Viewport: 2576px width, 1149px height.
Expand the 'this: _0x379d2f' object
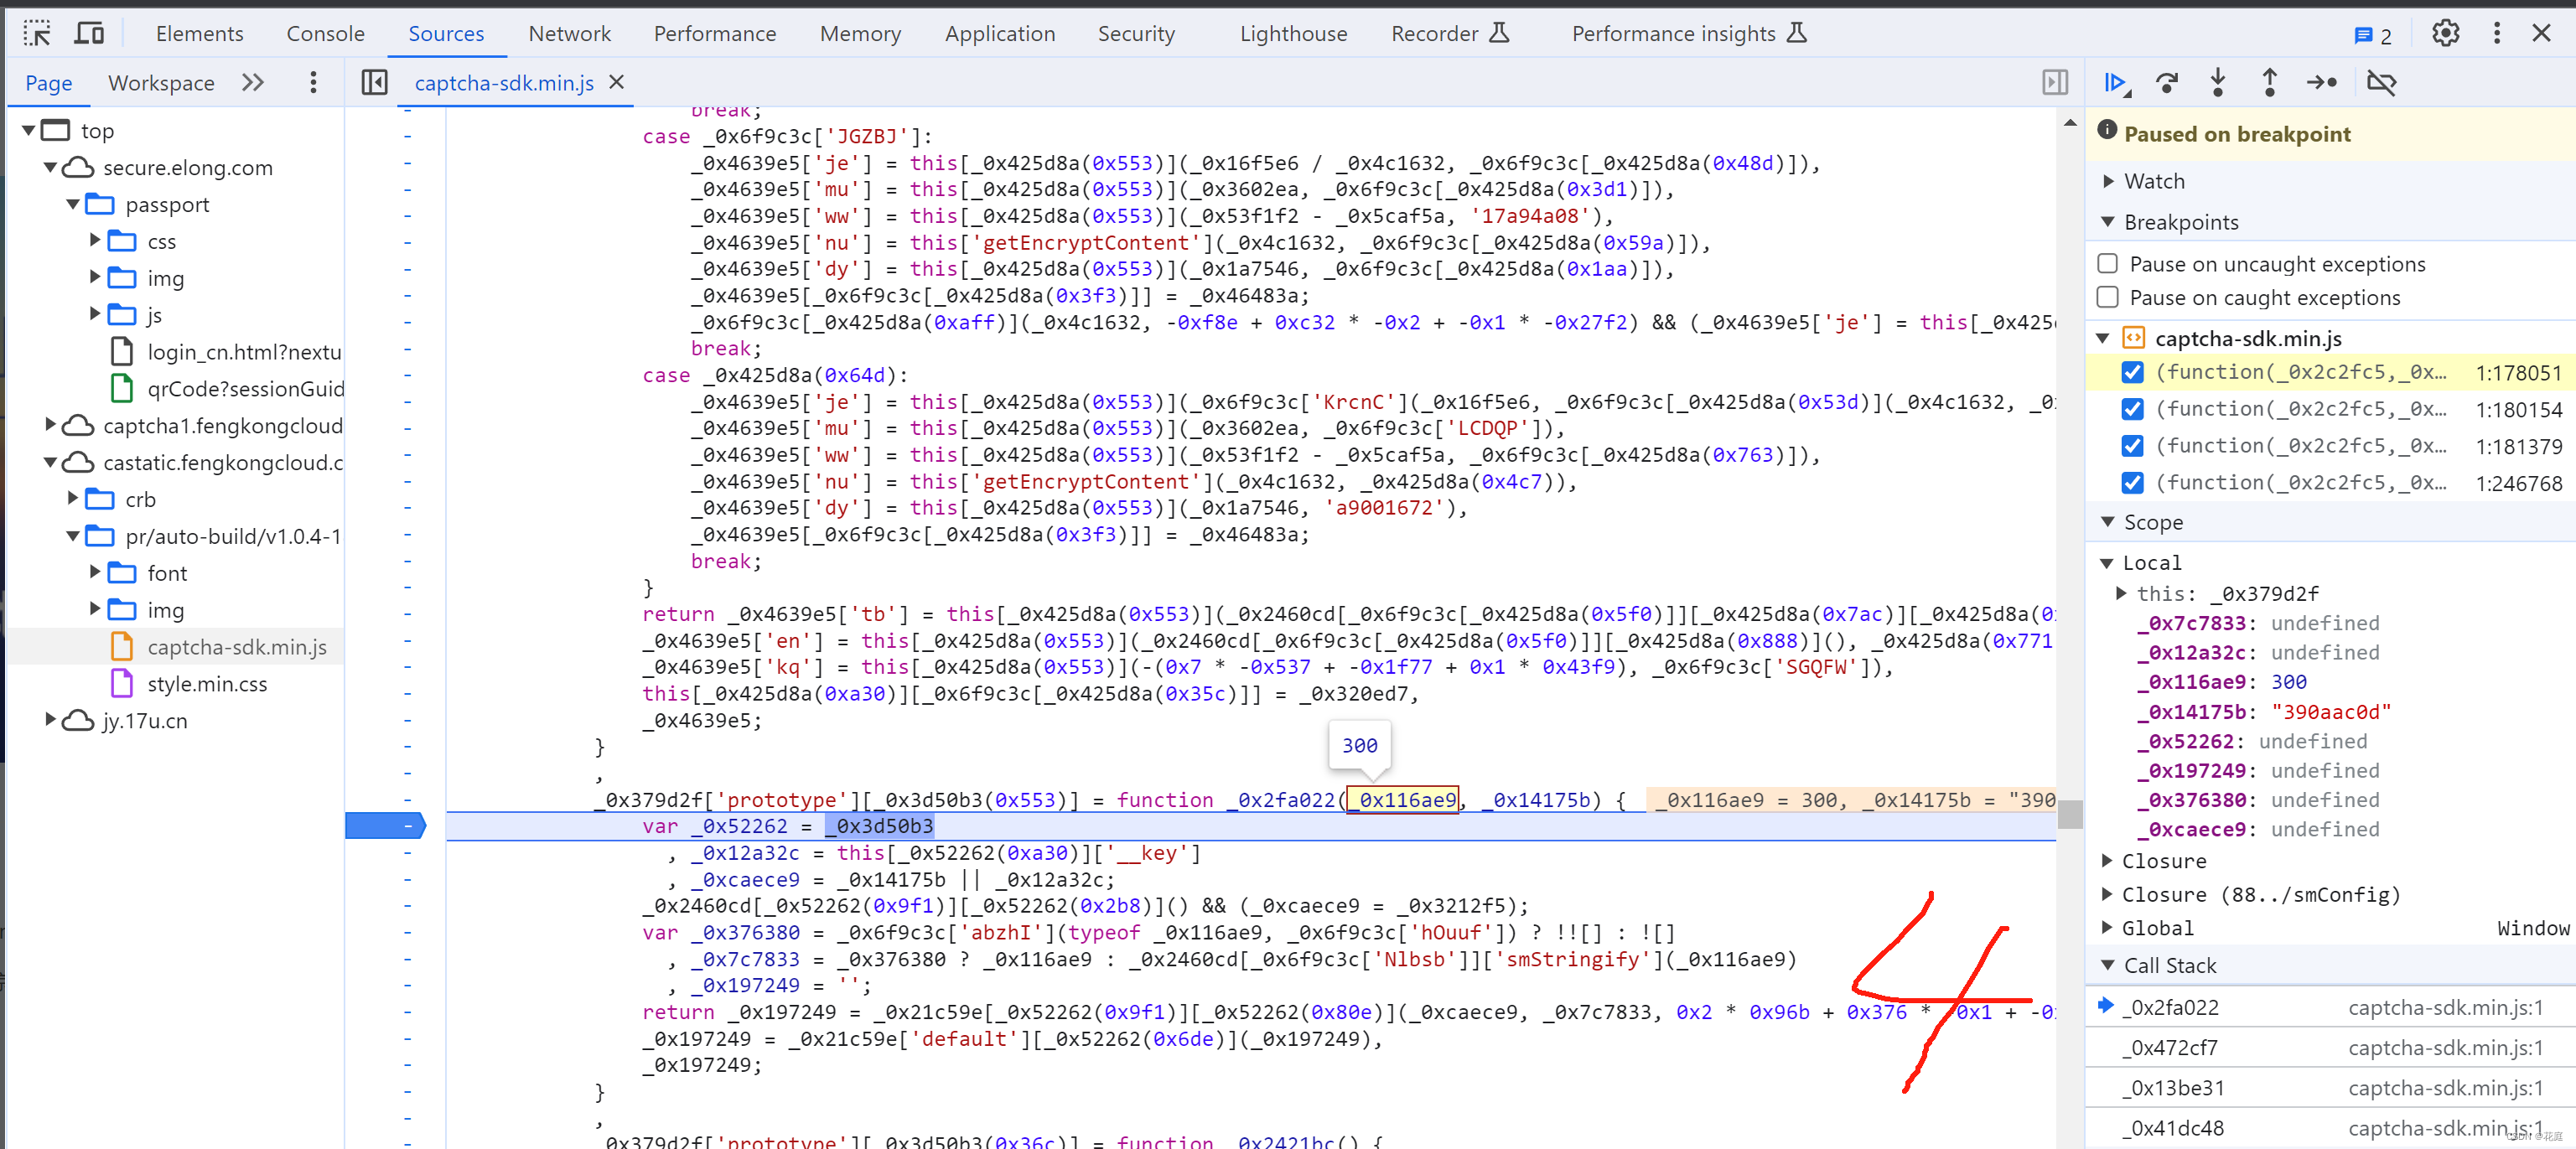point(2122,593)
